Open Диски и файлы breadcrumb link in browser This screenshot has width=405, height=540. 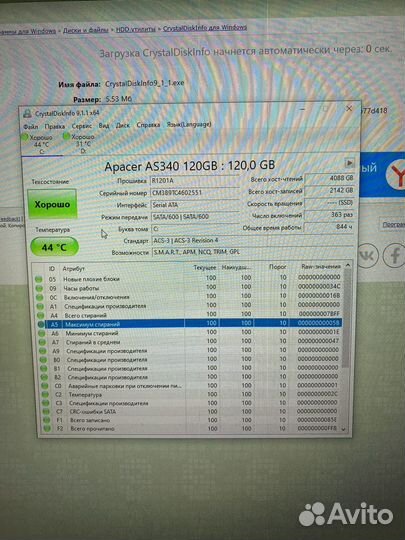[86, 30]
